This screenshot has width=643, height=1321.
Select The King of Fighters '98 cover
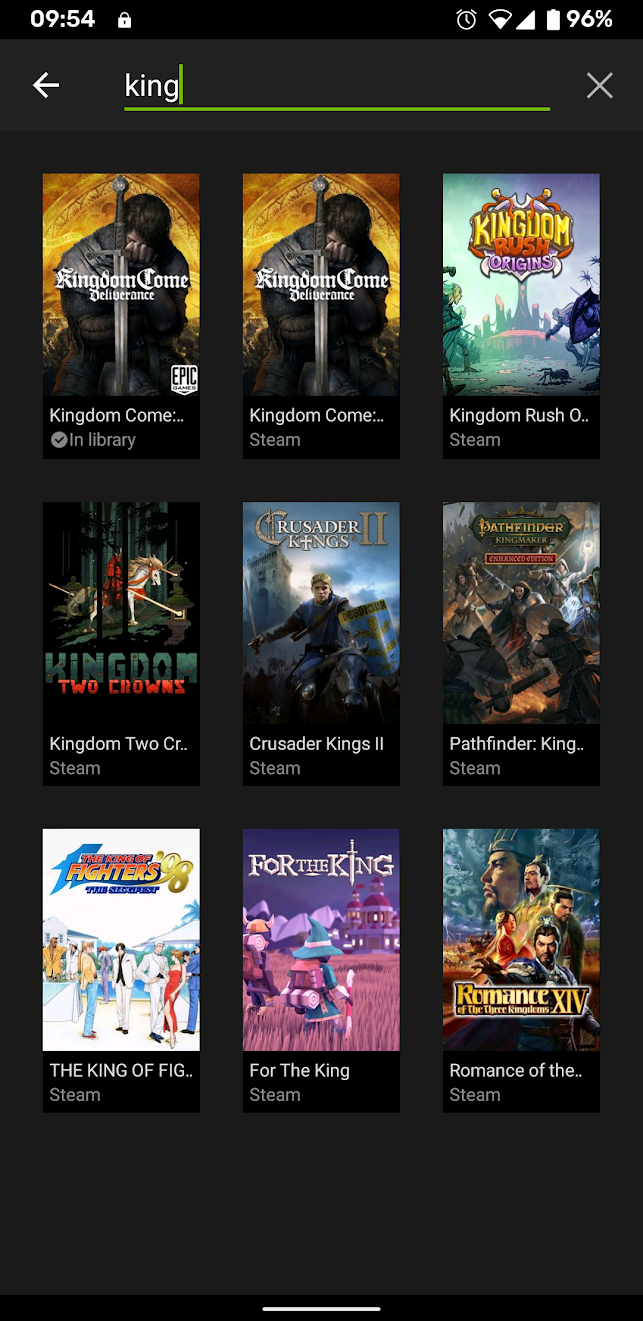click(x=121, y=940)
